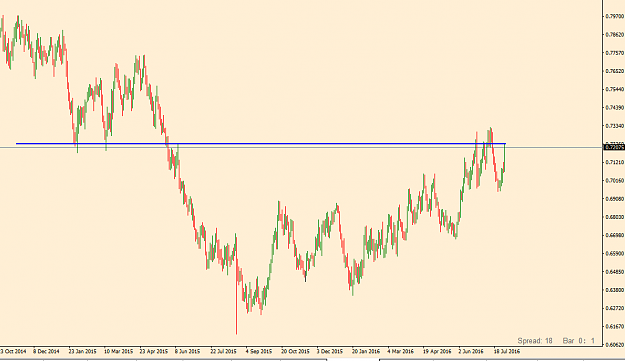Select the blue horizontal resistance line
The width and height of the screenshot is (625, 361).
tap(261, 143)
